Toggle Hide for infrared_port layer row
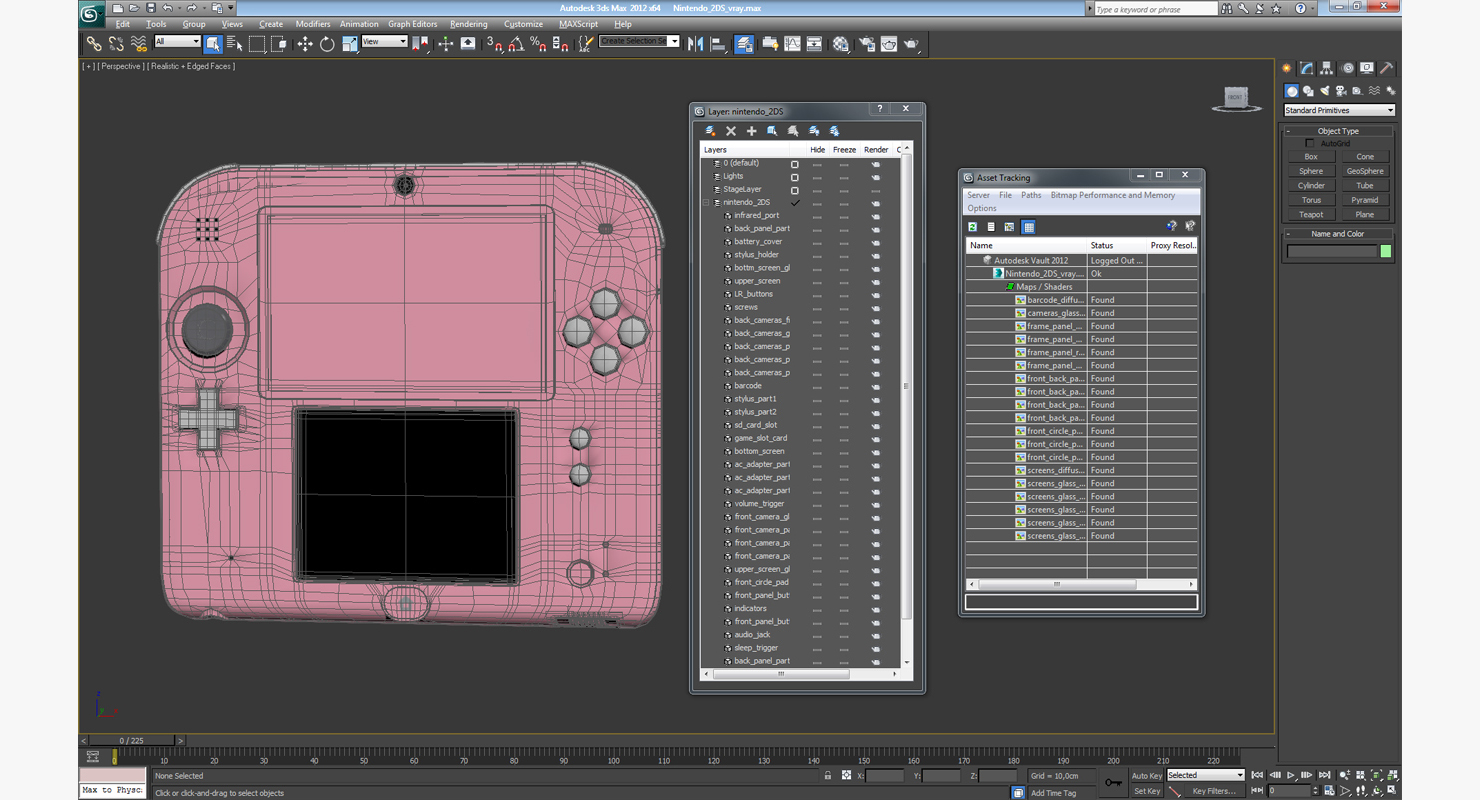The height and width of the screenshot is (800, 1480). [x=817, y=216]
